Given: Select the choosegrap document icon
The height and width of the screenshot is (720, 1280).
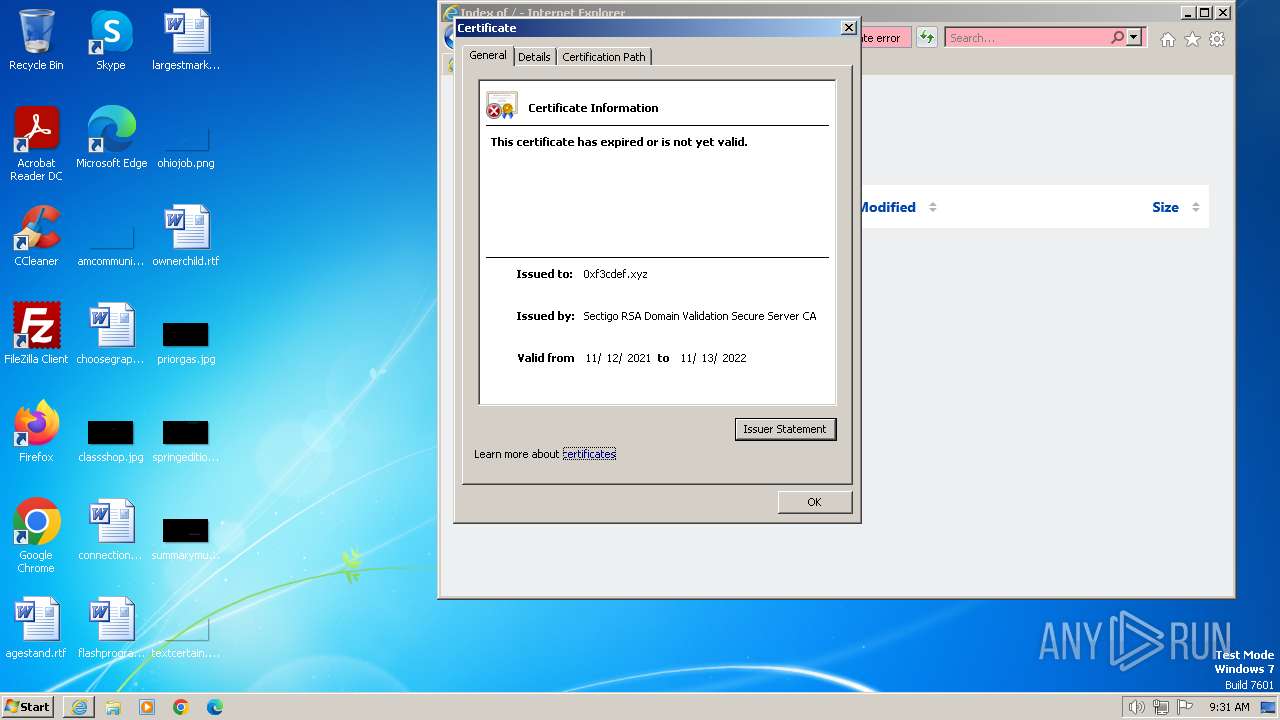Looking at the screenshot, I should tap(110, 334).
